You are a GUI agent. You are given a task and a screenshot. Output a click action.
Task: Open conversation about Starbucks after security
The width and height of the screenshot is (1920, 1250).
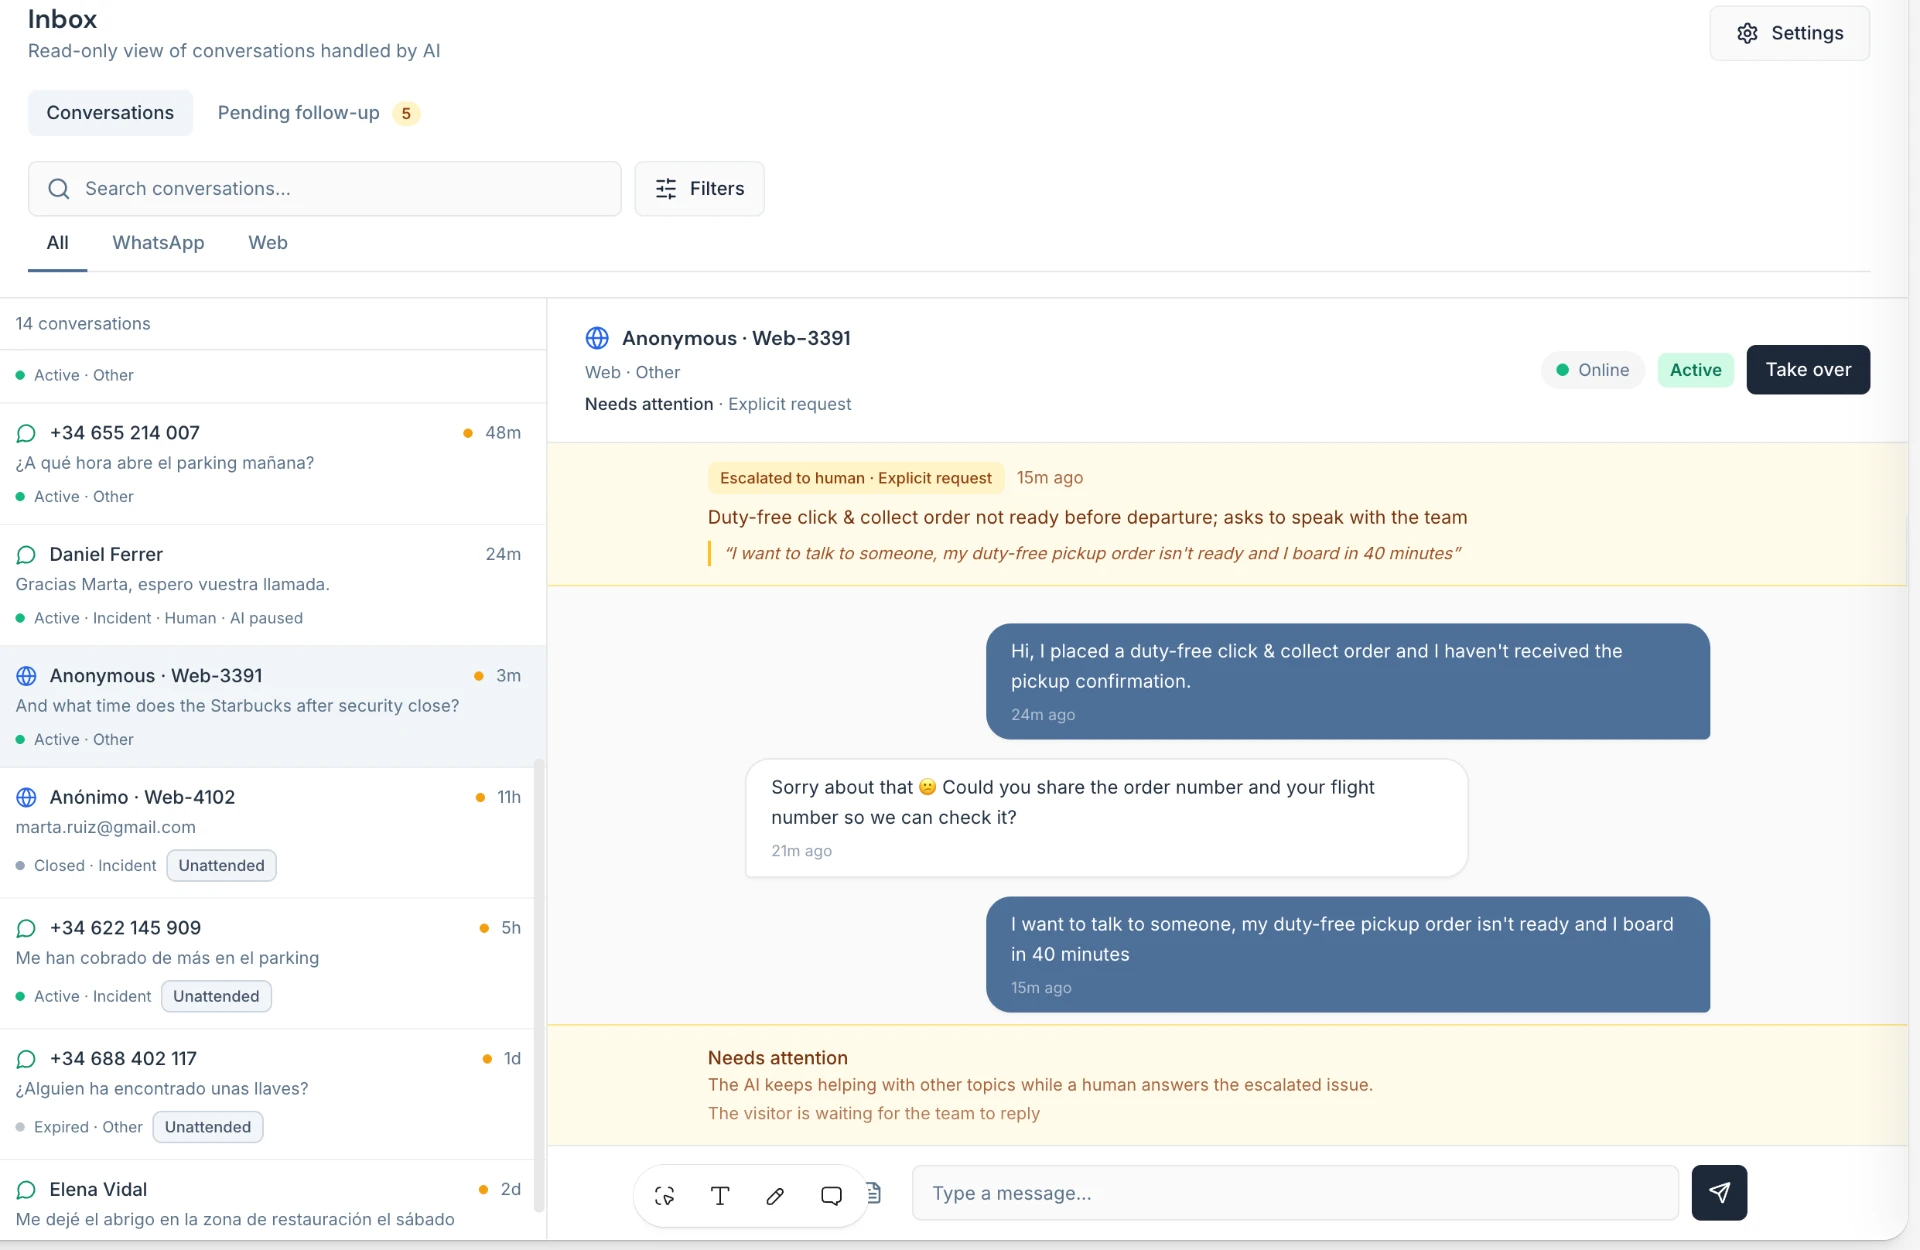(x=273, y=707)
